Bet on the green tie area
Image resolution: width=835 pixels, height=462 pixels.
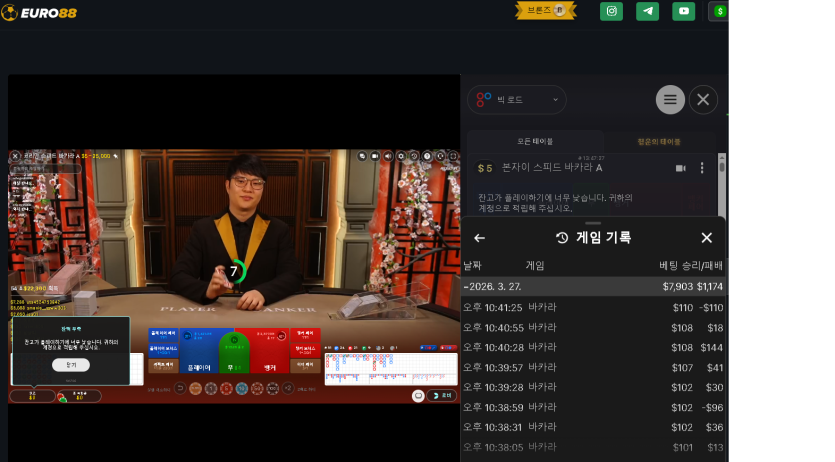click(x=234, y=354)
